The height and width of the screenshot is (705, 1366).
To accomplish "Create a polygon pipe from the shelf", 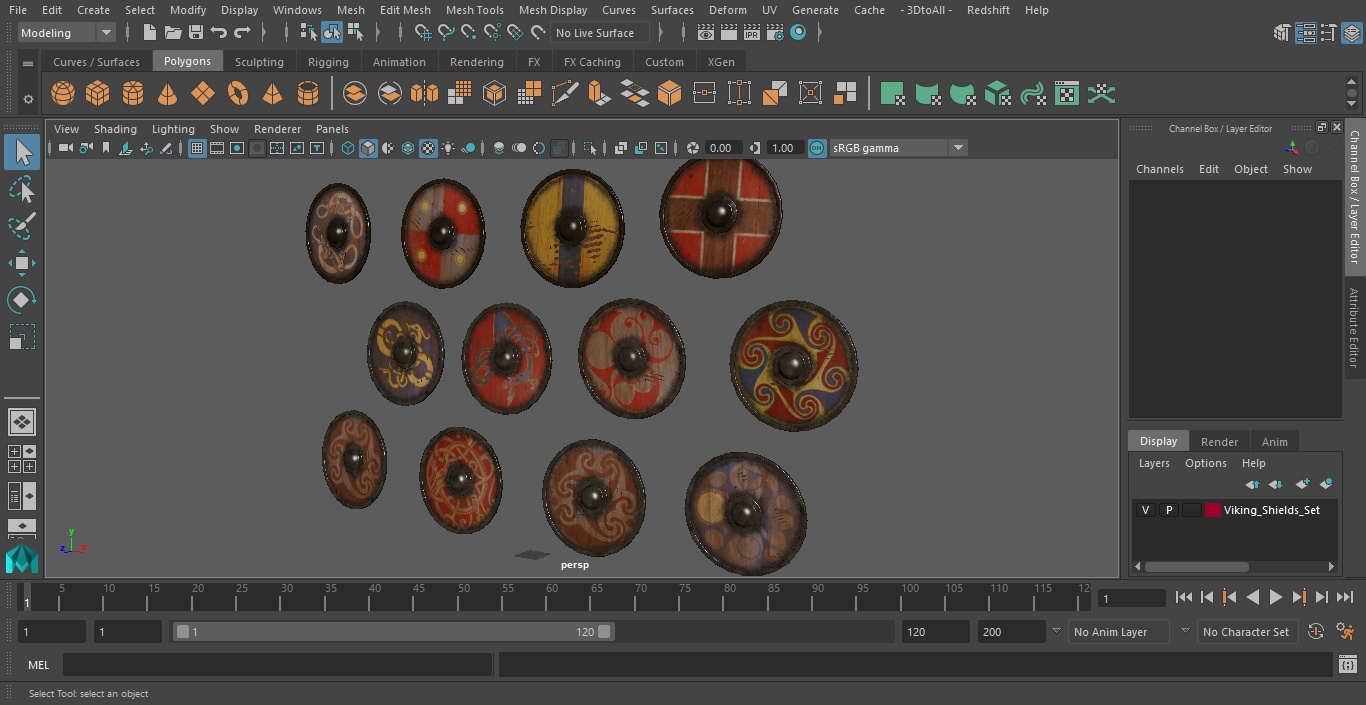I will tap(308, 94).
